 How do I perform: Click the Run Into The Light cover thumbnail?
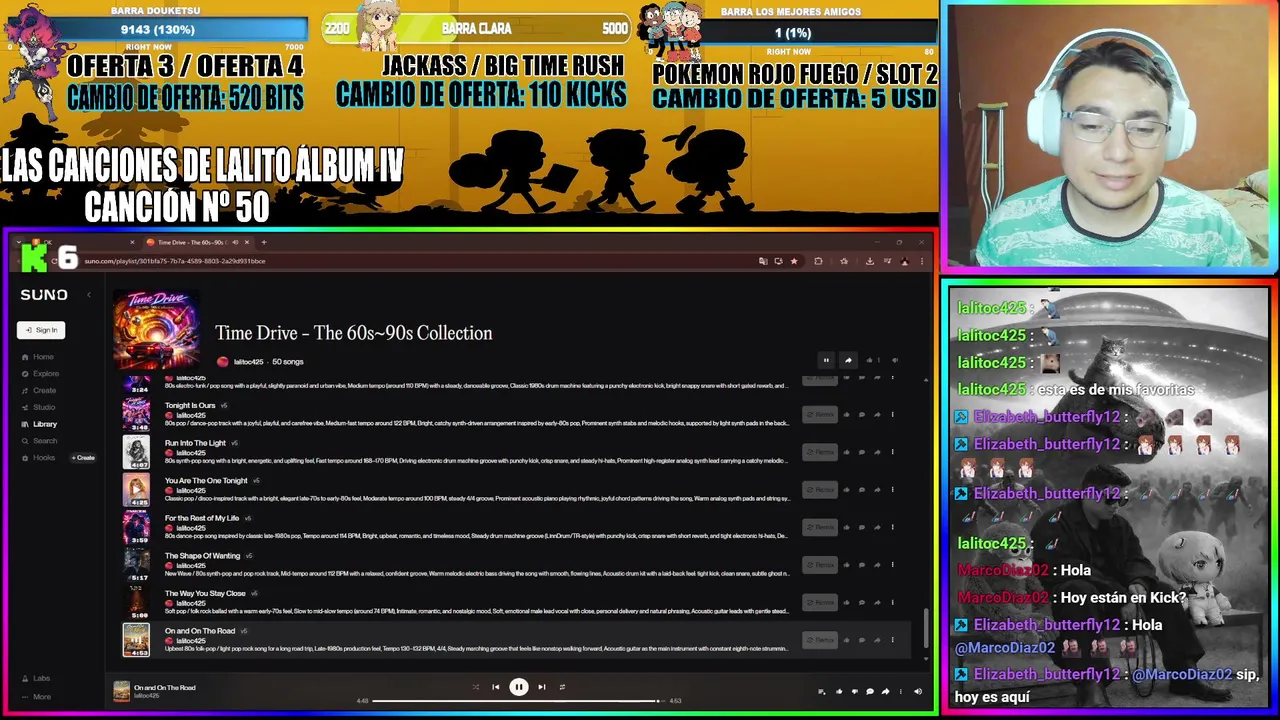tap(136, 452)
